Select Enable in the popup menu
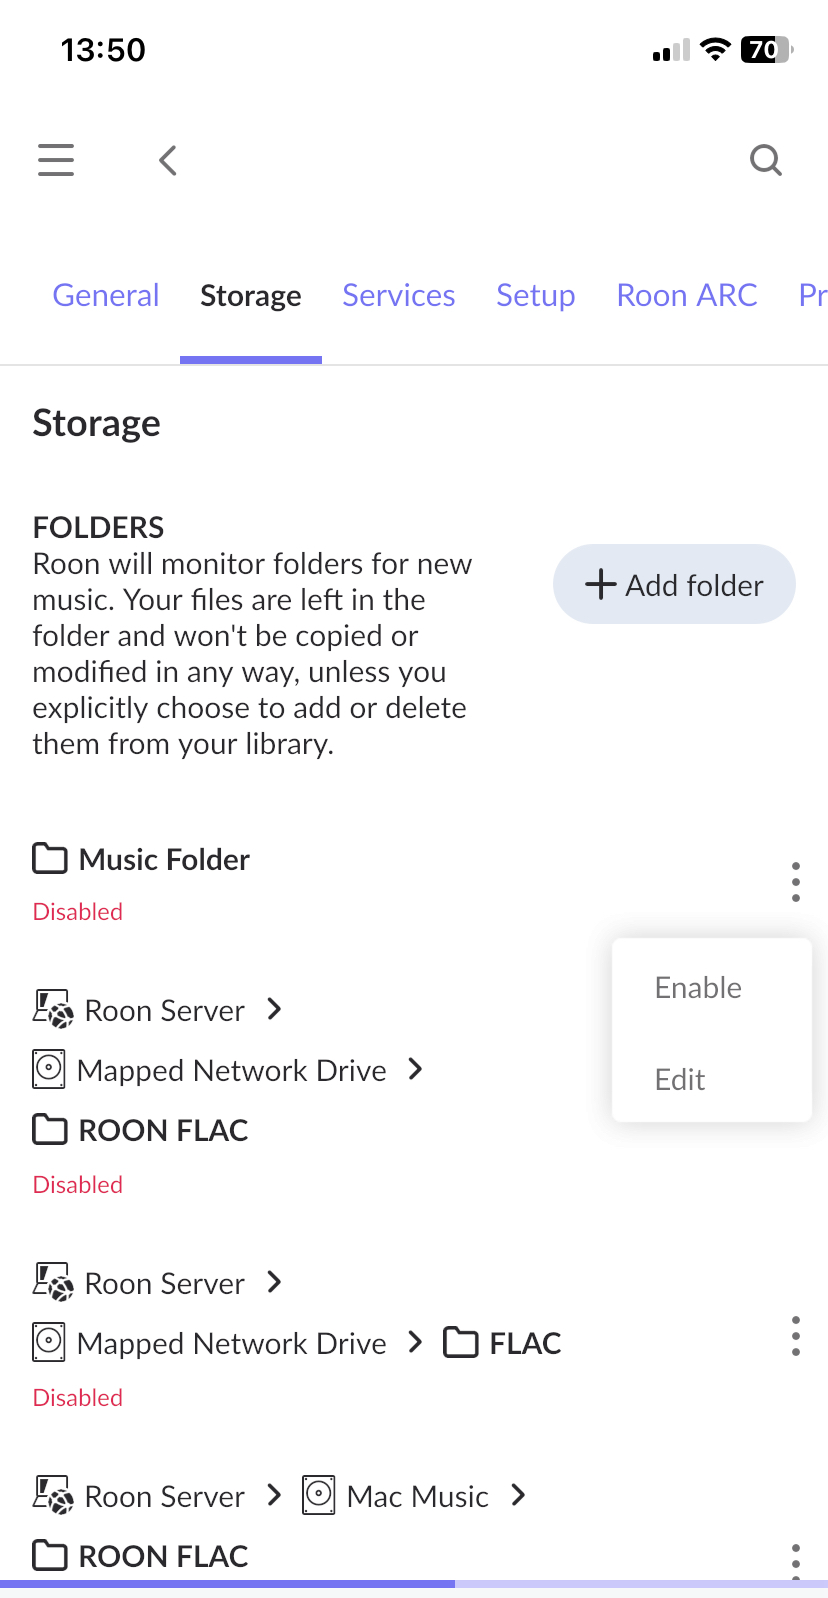Viewport: 828px width, 1598px height. [698, 988]
